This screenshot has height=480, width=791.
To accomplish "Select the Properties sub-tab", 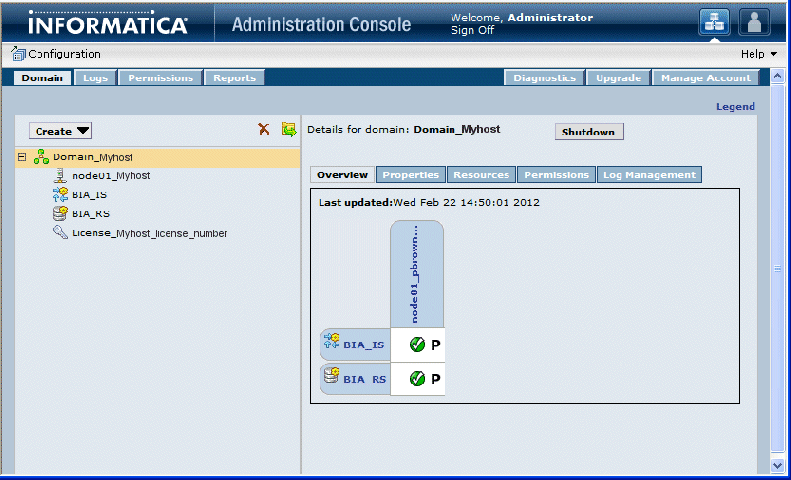I will point(411,174).
